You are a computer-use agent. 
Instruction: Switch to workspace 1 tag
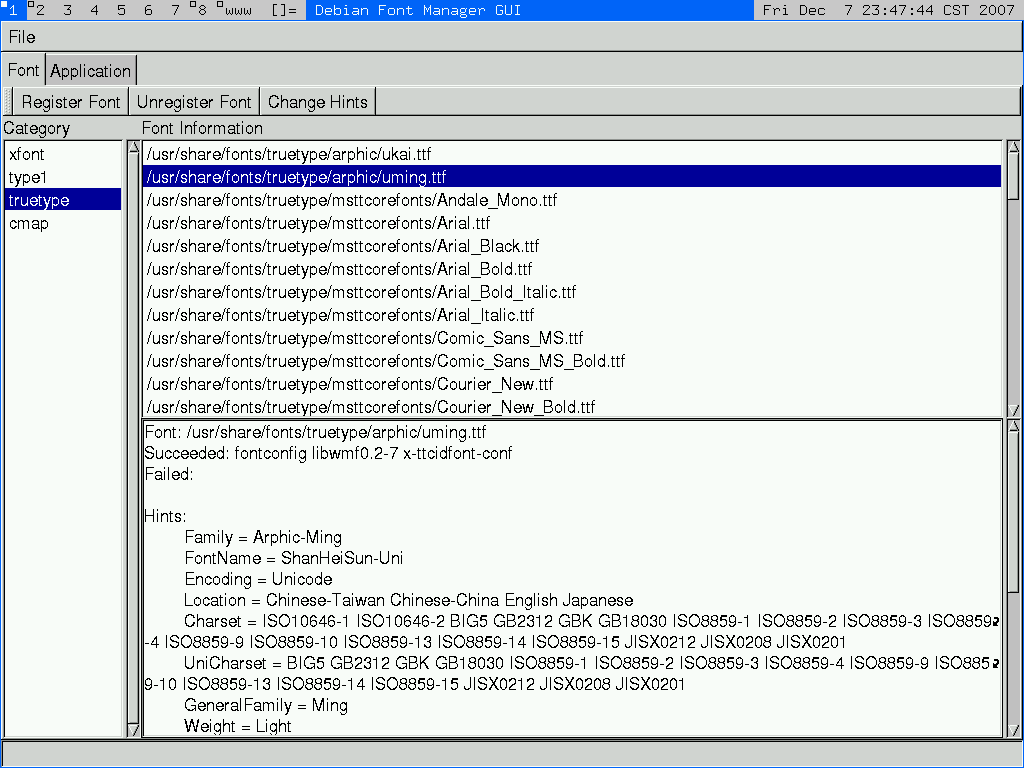pyautogui.click(x=12, y=10)
